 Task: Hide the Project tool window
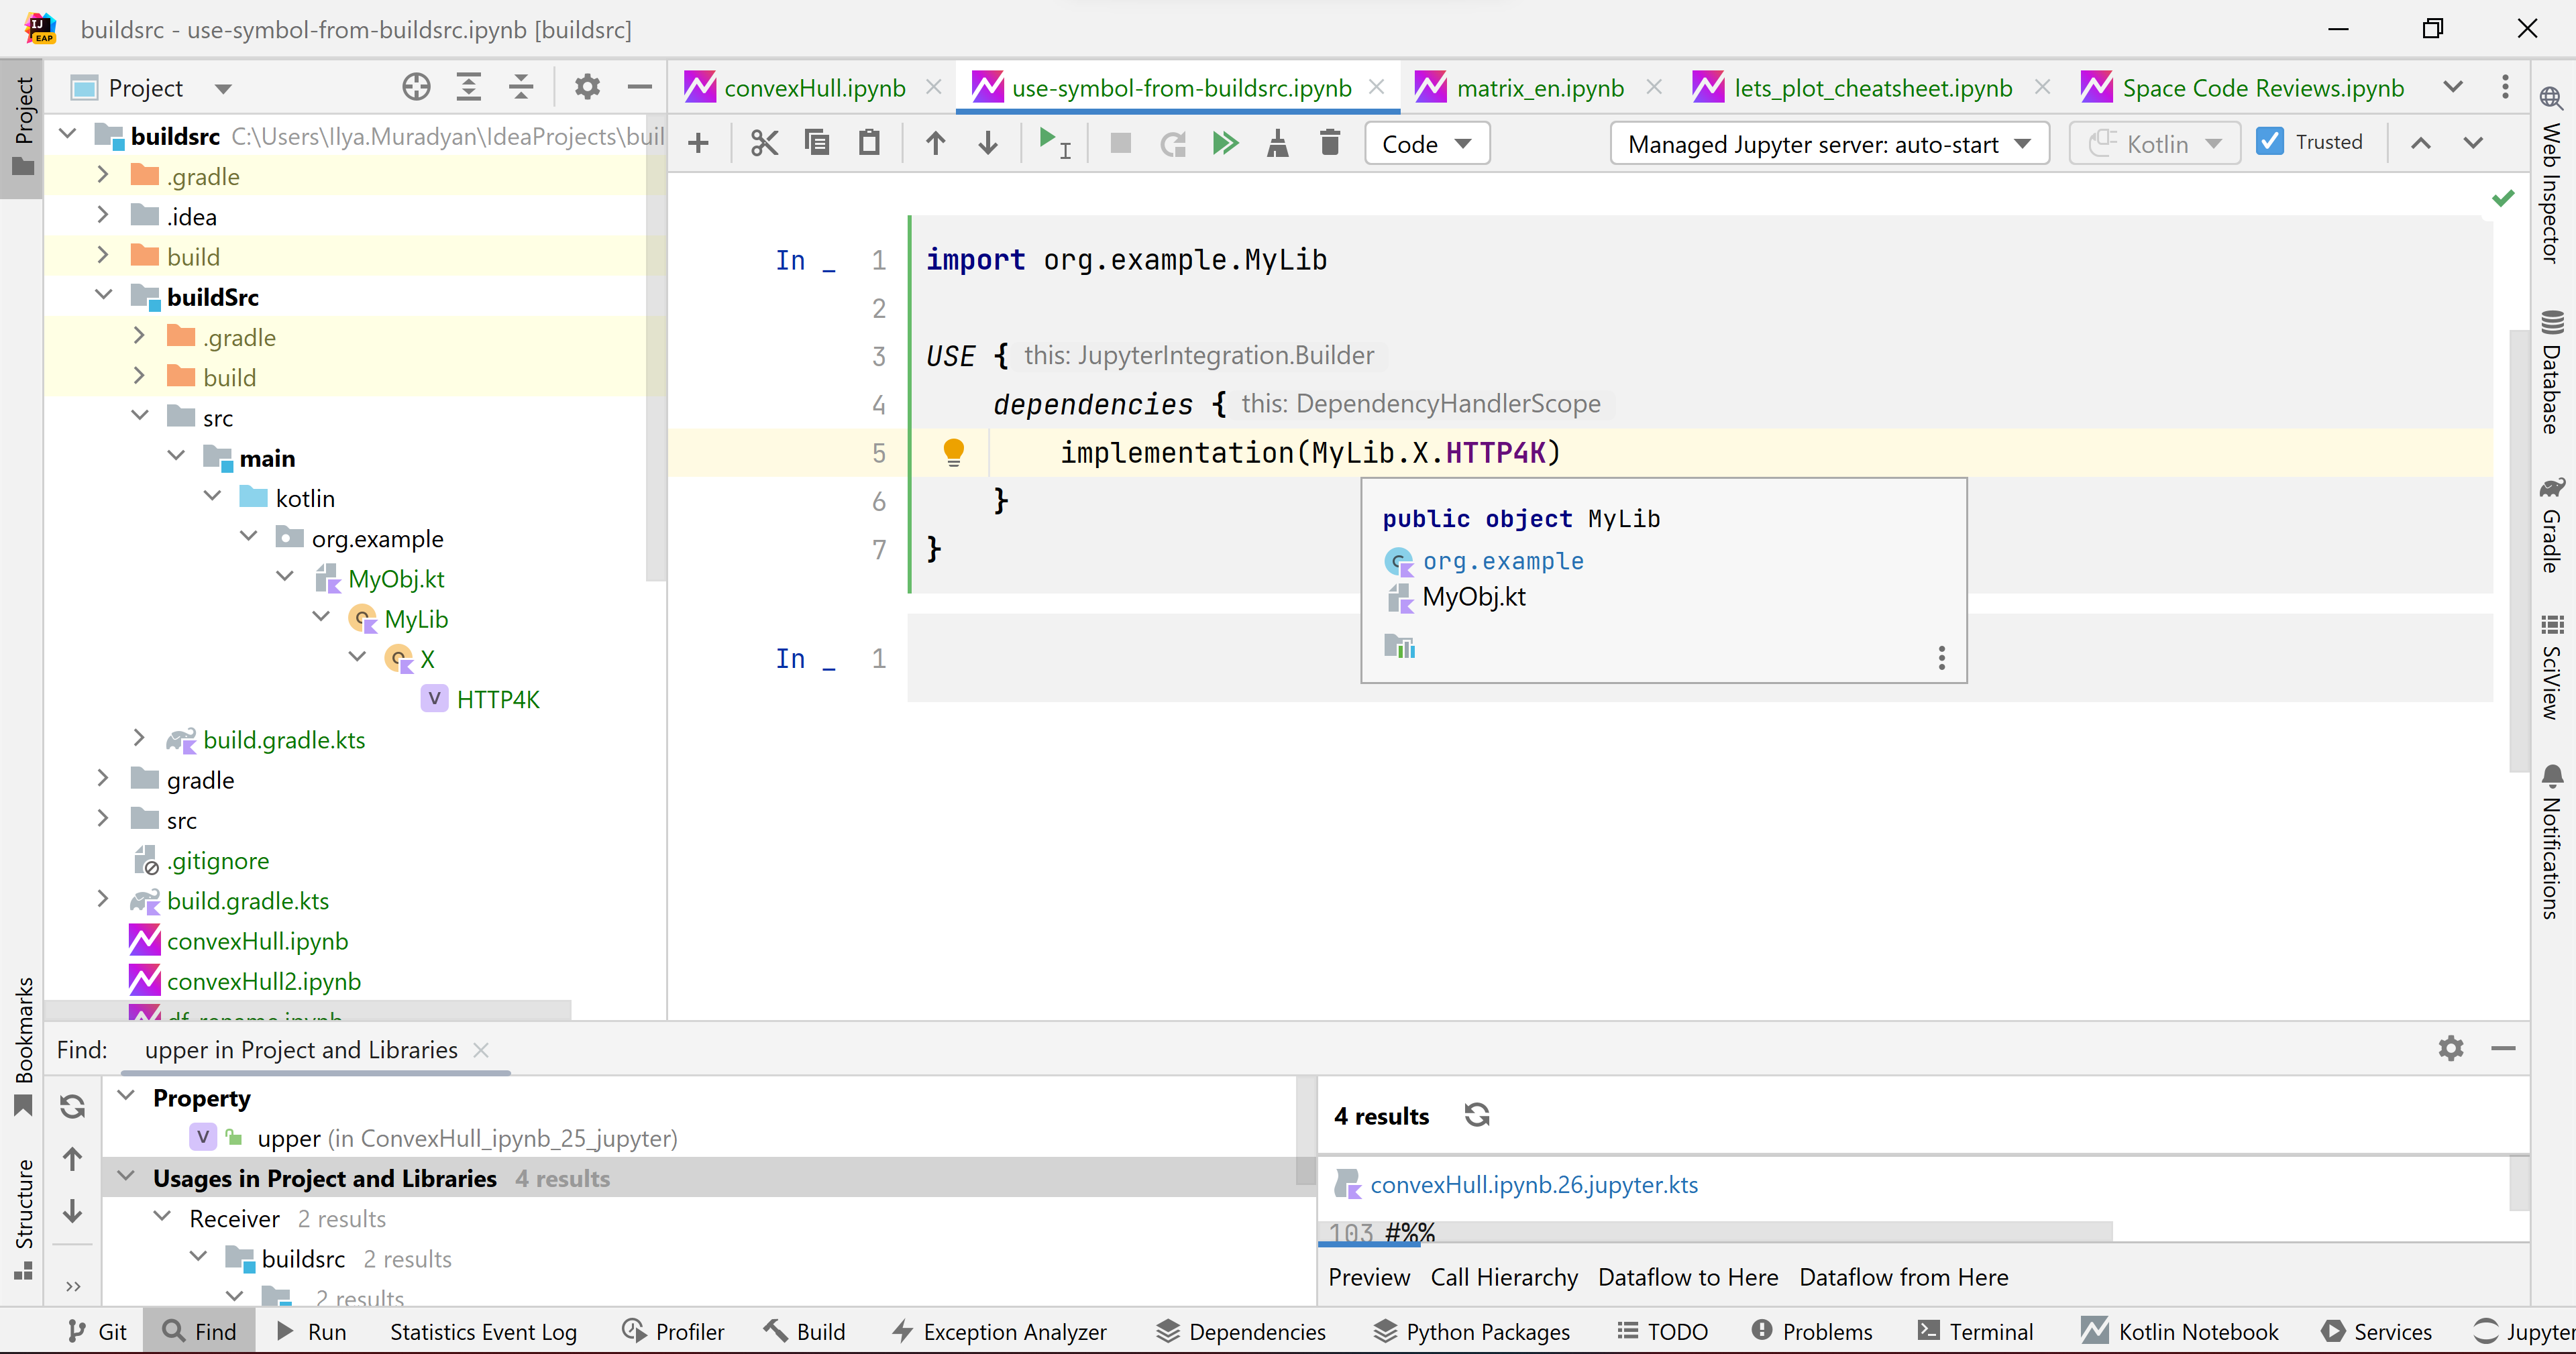639,88
